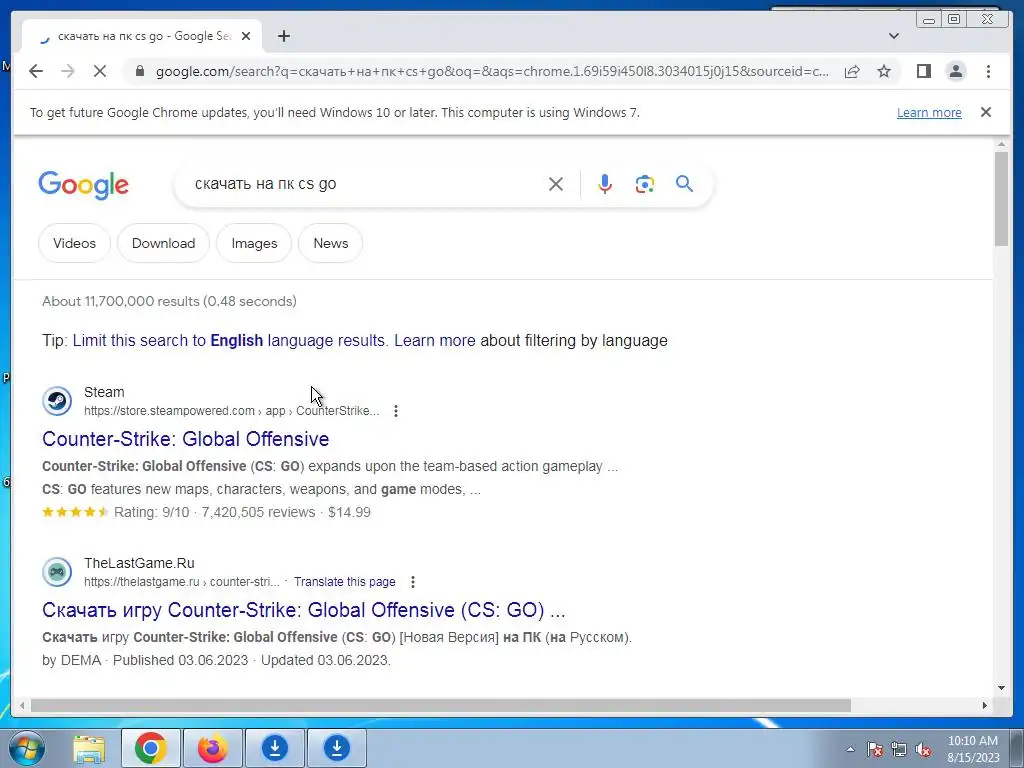Open Learn more about Chrome updates
This screenshot has width=1024, height=768.
(x=929, y=112)
